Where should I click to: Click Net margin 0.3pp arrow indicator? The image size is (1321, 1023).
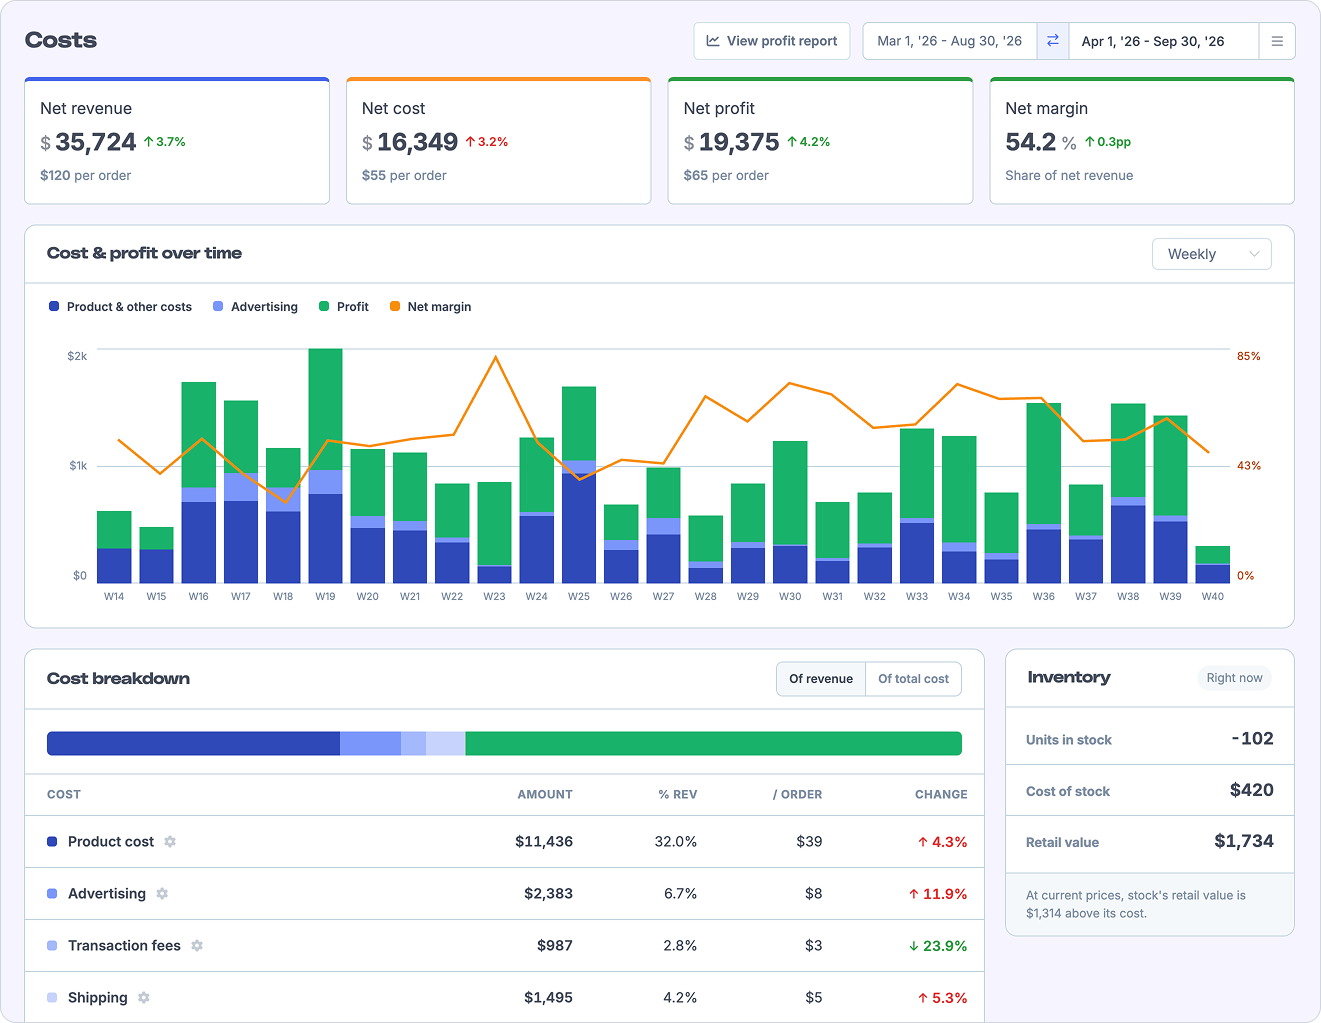[1108, 142]
